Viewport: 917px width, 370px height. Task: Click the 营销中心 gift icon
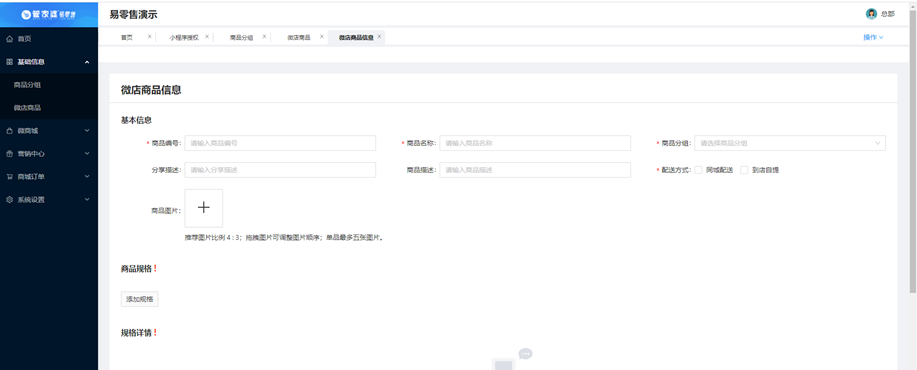pos(9,154)
